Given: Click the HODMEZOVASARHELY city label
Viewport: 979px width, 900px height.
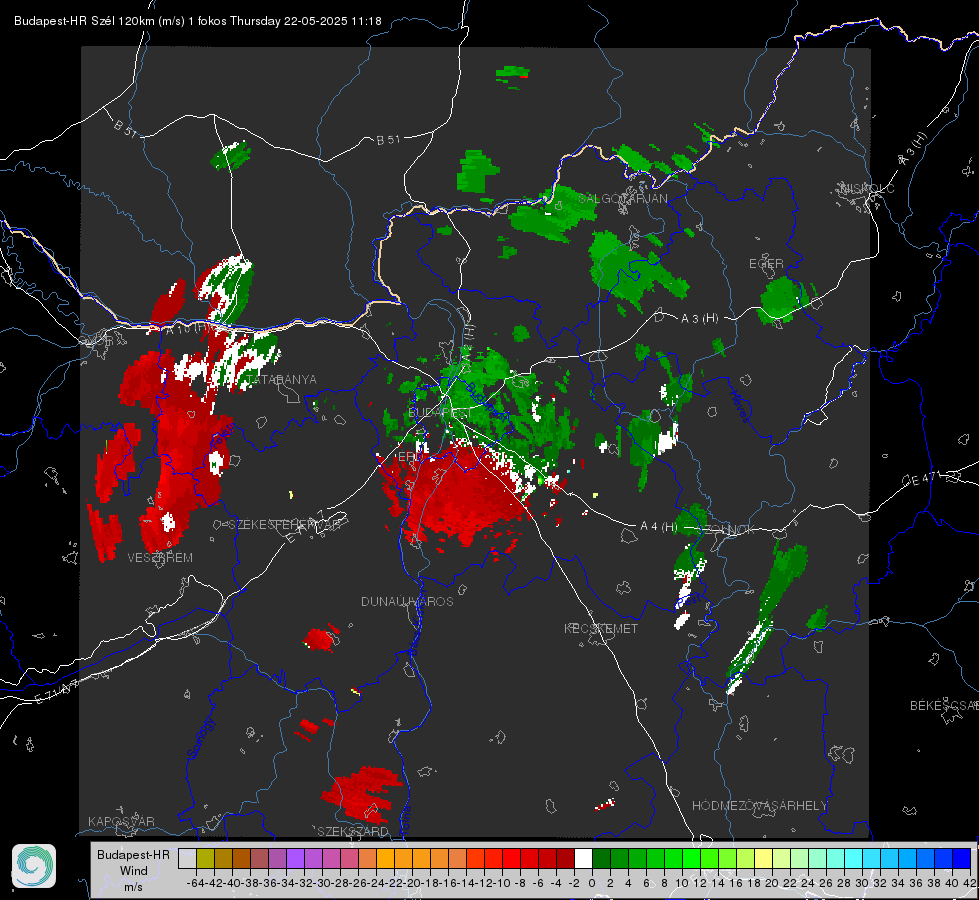Looking at the screenshot, I should 760,806.
